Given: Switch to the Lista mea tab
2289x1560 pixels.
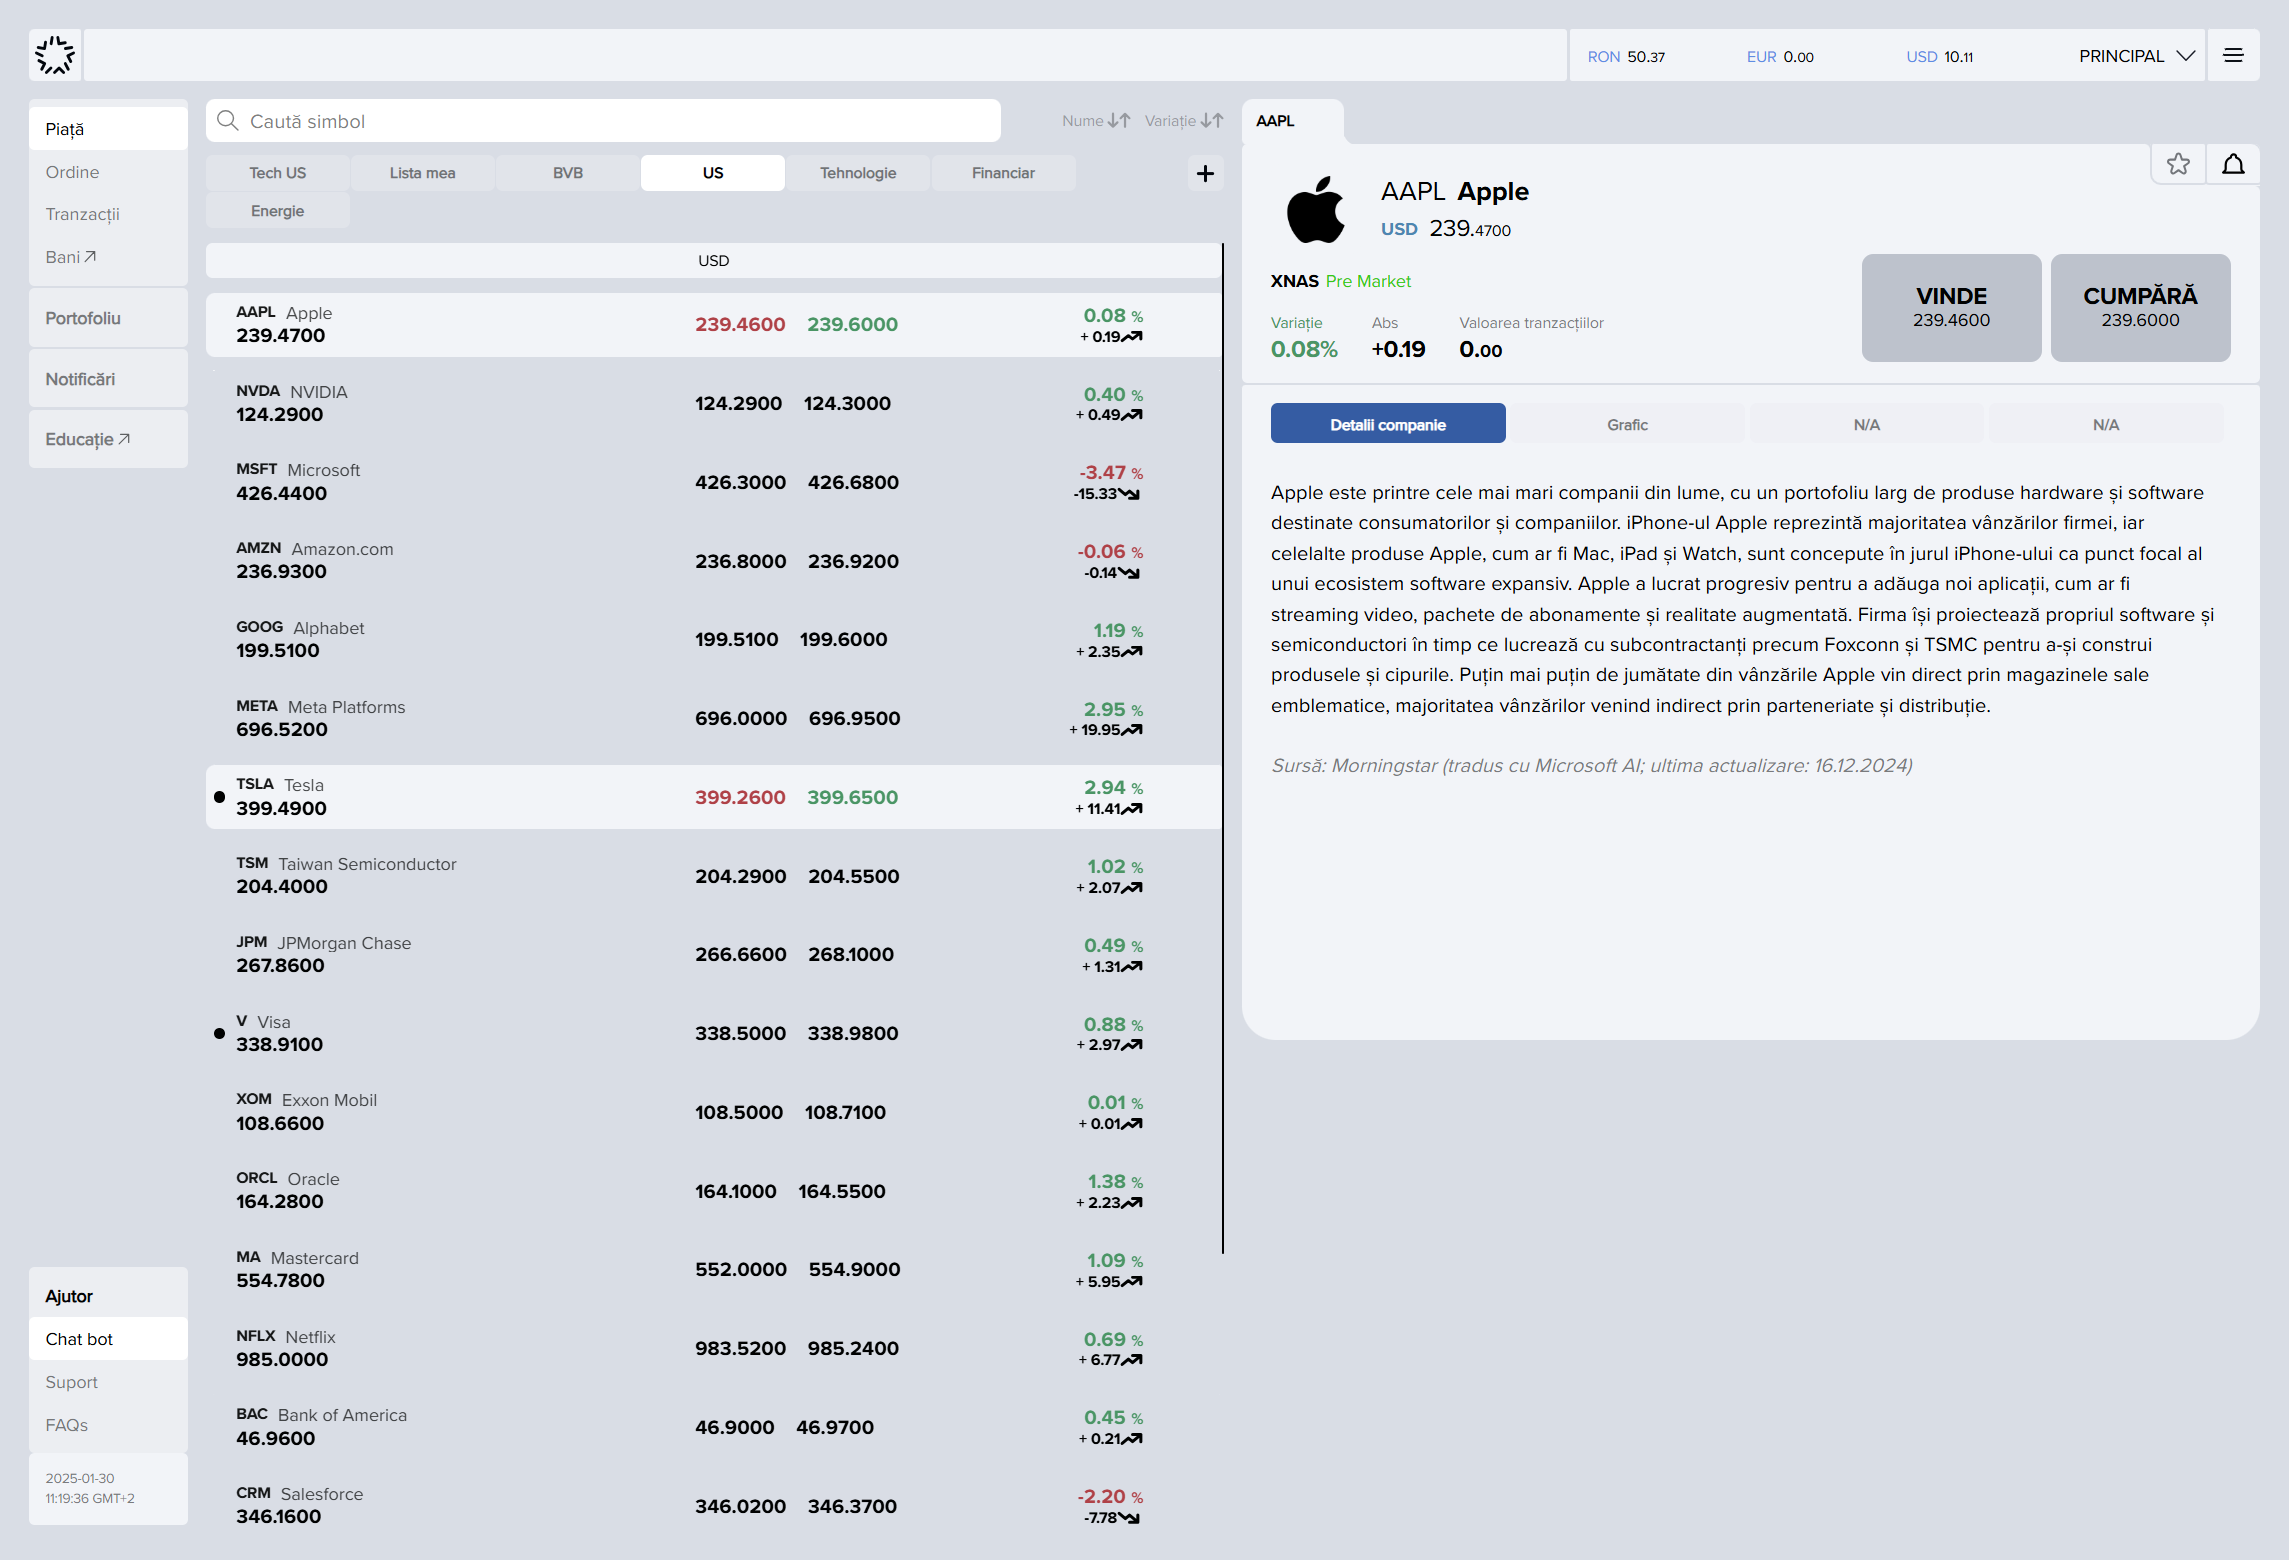Looking at the screenshot, I should 422,173.
